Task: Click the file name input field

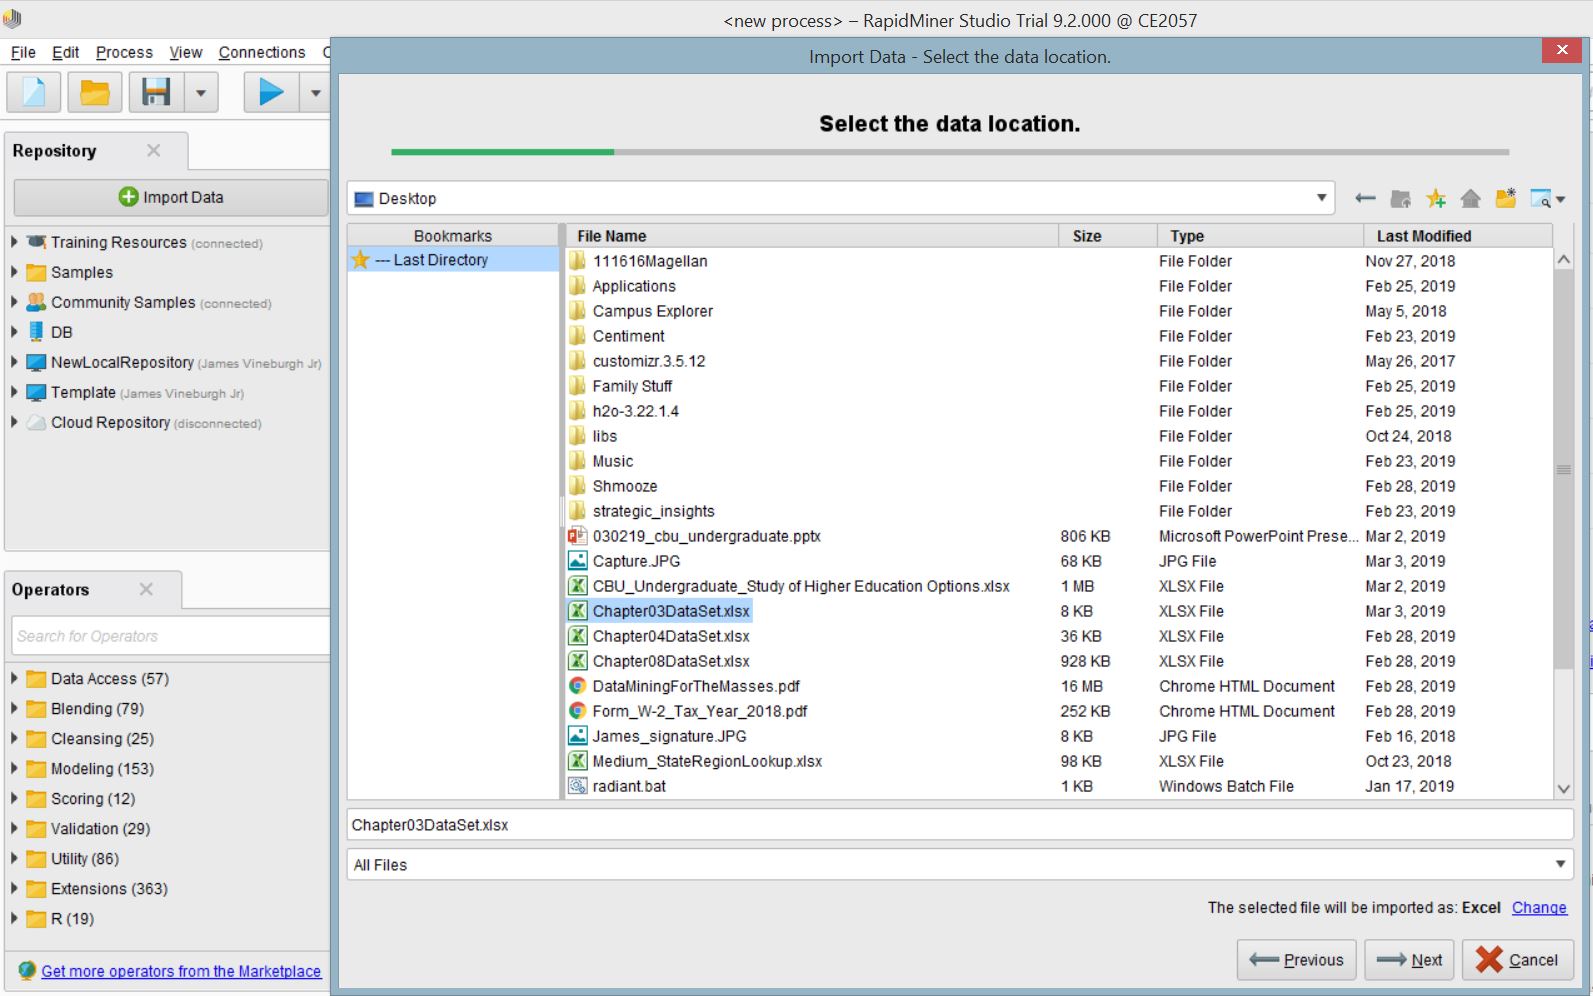Action: (960, 825)
